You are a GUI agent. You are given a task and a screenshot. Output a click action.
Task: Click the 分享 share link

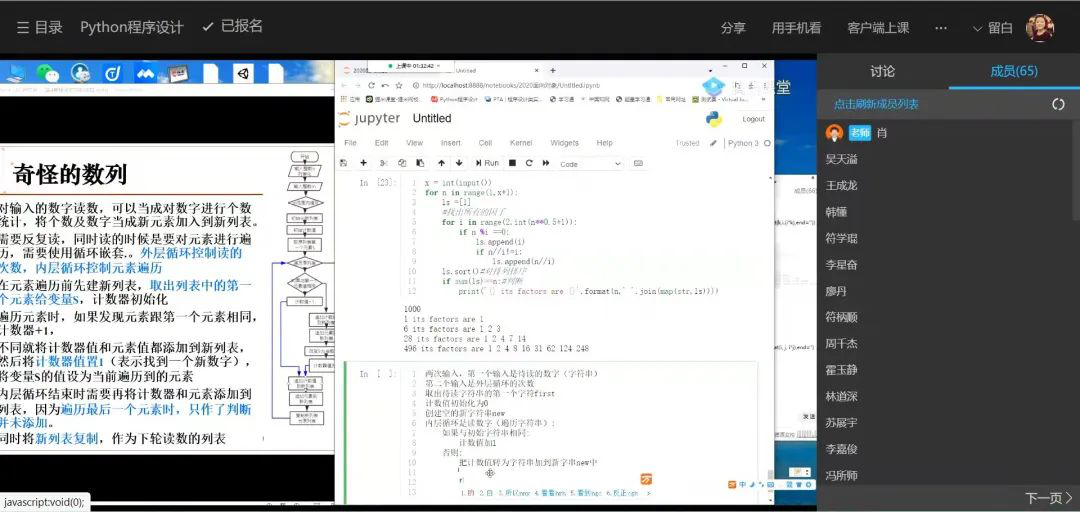click(x=733, y=28)
